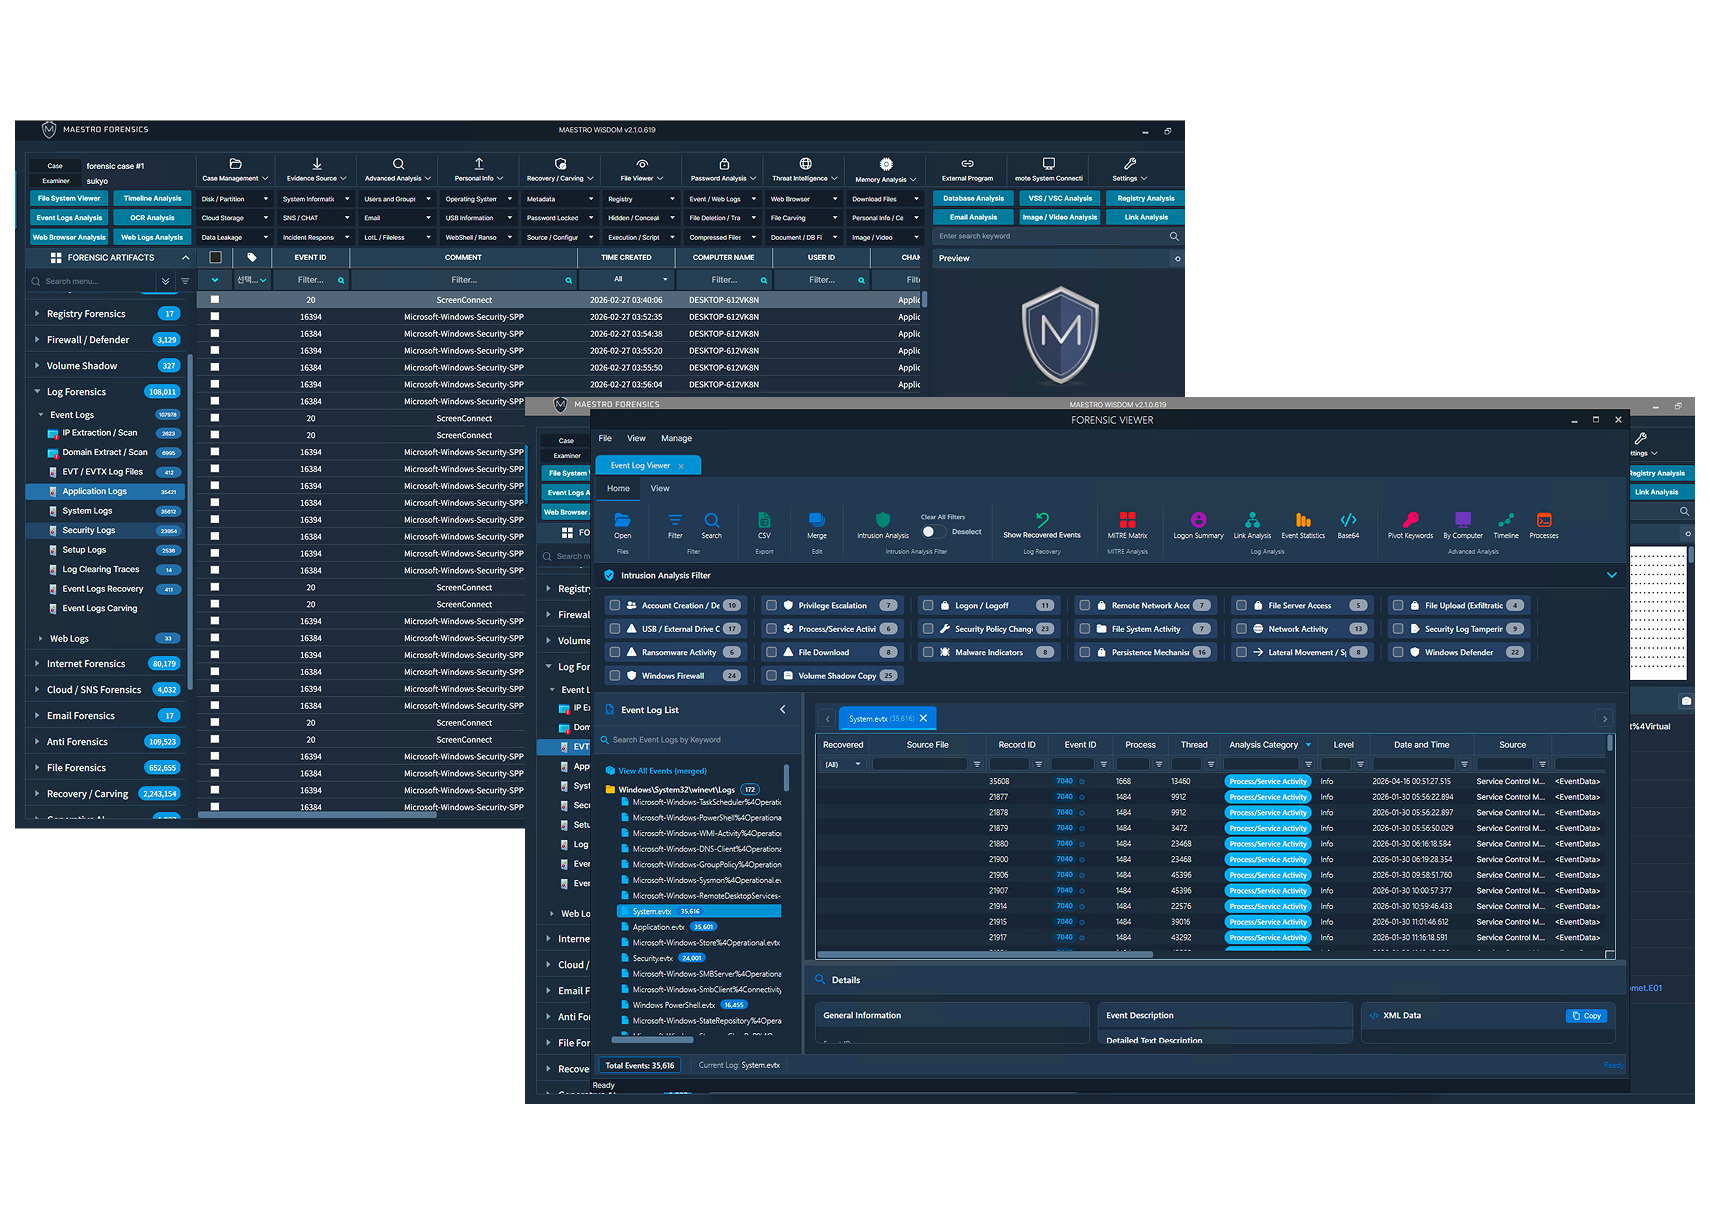
Task: Check the Account Creation filter checkbox
Action: click(615, 605)
